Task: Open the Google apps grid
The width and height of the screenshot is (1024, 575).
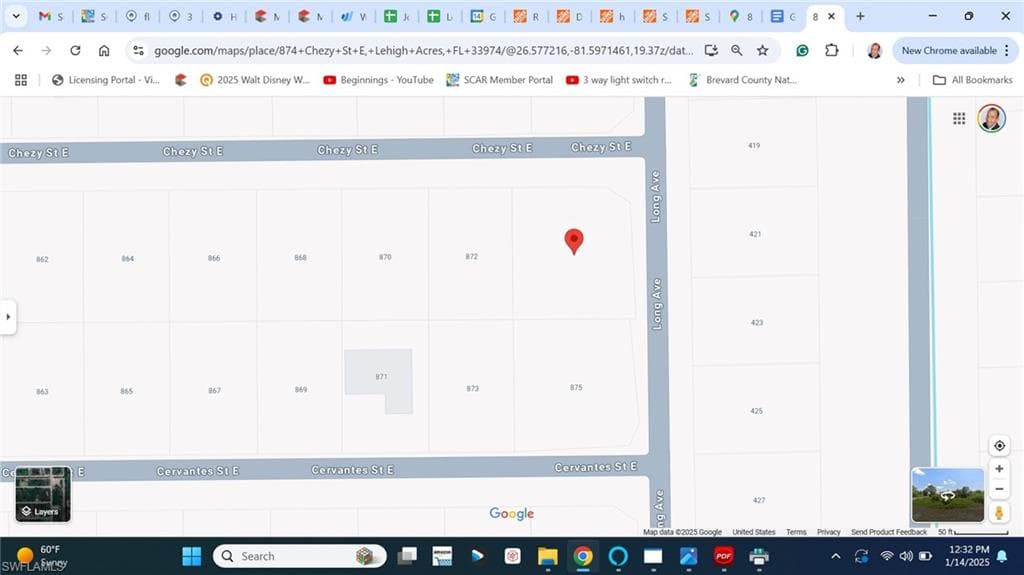Action: point(959,118)
